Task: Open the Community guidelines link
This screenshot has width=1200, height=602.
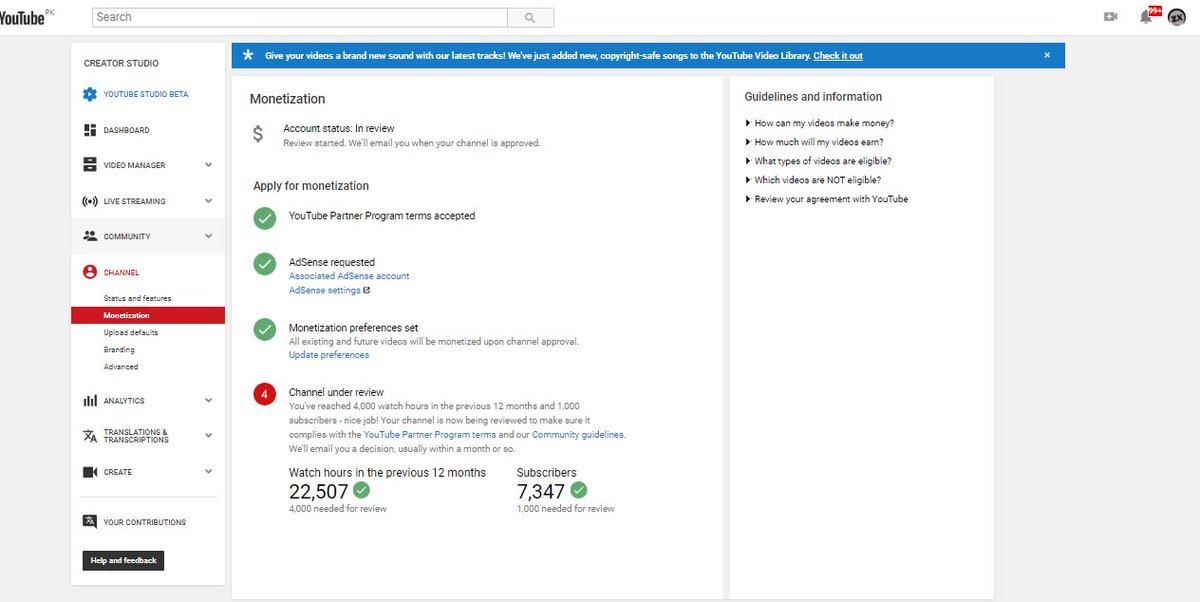Action: tap(578, 435)
